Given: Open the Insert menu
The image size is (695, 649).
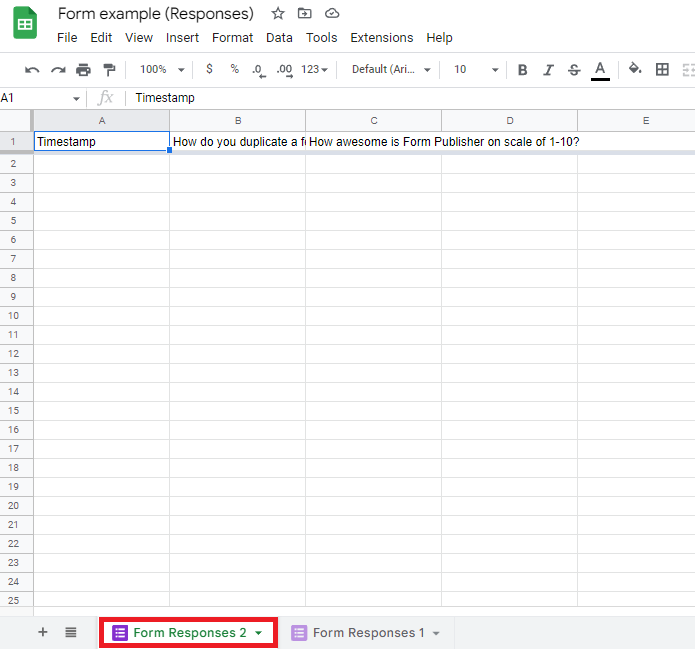Looking at the screenshot, I should pos(182,38).
